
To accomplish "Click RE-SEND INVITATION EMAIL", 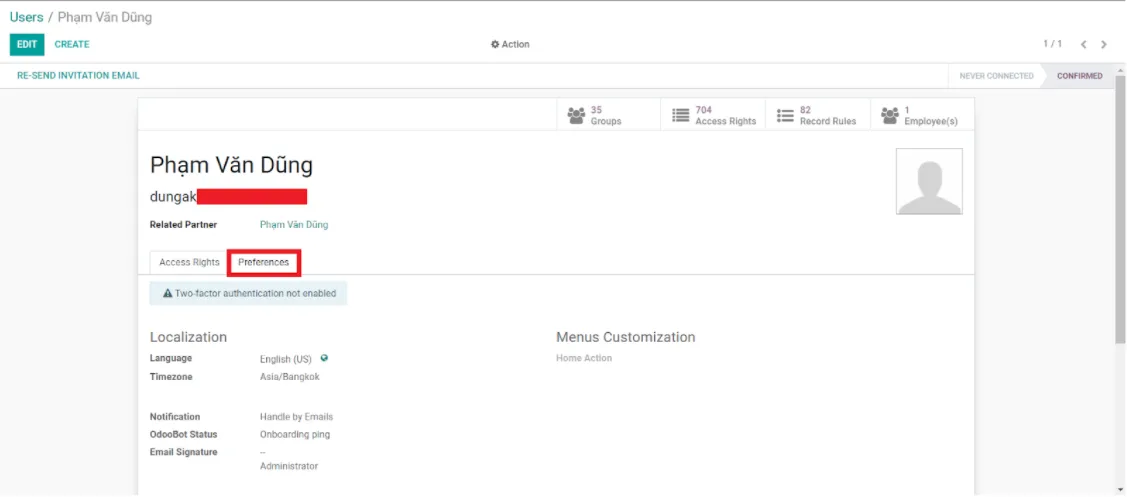I will pyautogui.click(x=78, y=76).
